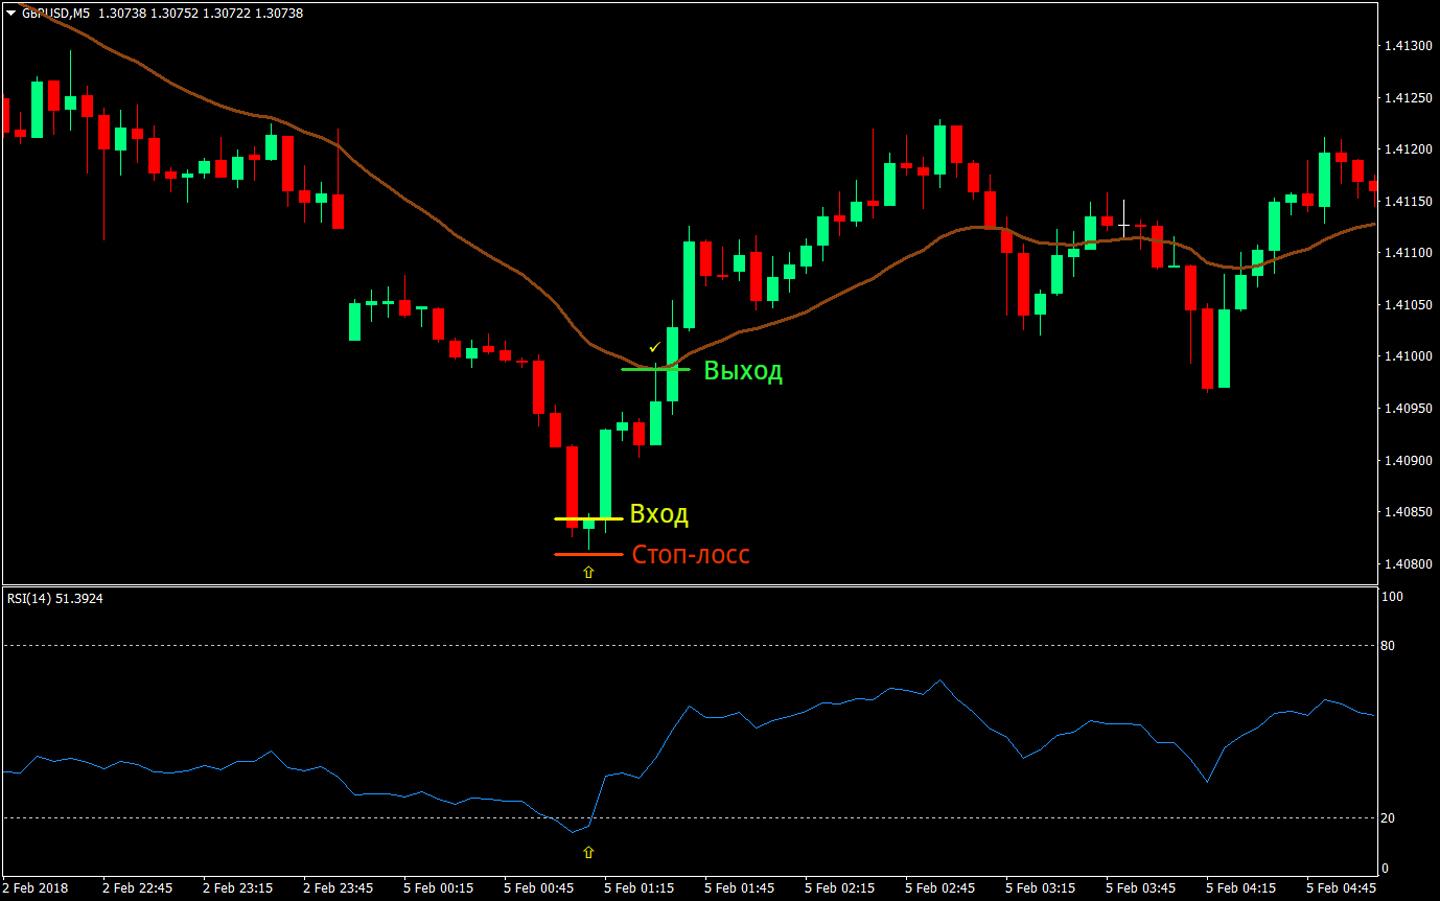Click the RSI 20 level scale label
The height and width of the screenshot is (901, 1440).
(1387, 818)
